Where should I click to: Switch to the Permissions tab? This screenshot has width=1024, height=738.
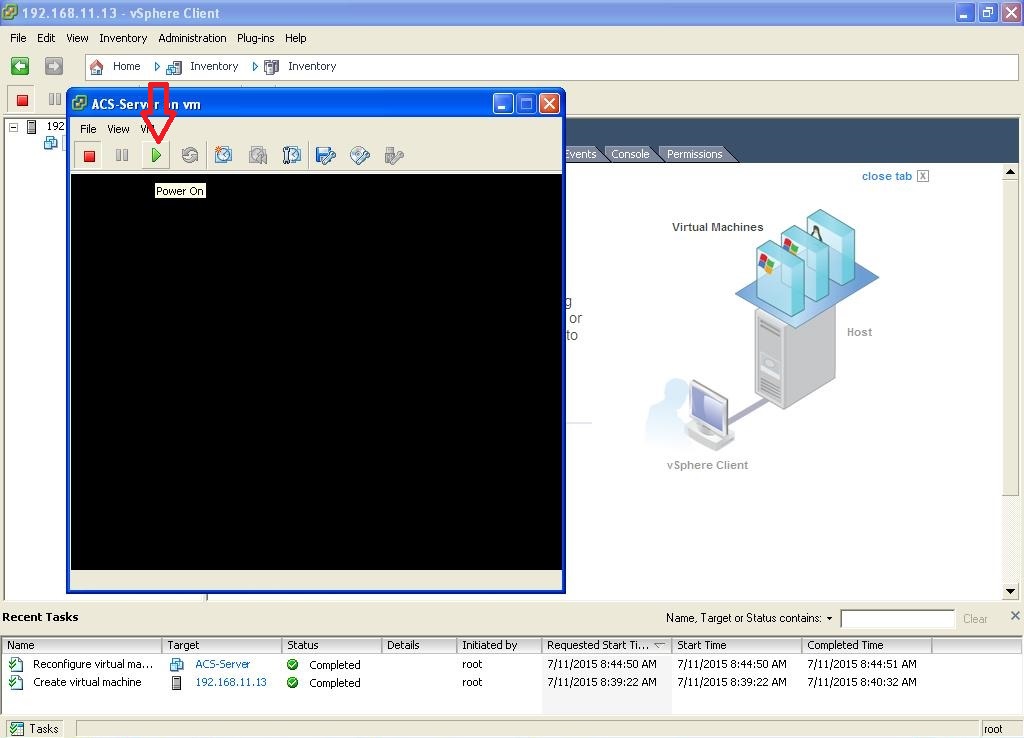click(x=694, y=154)
